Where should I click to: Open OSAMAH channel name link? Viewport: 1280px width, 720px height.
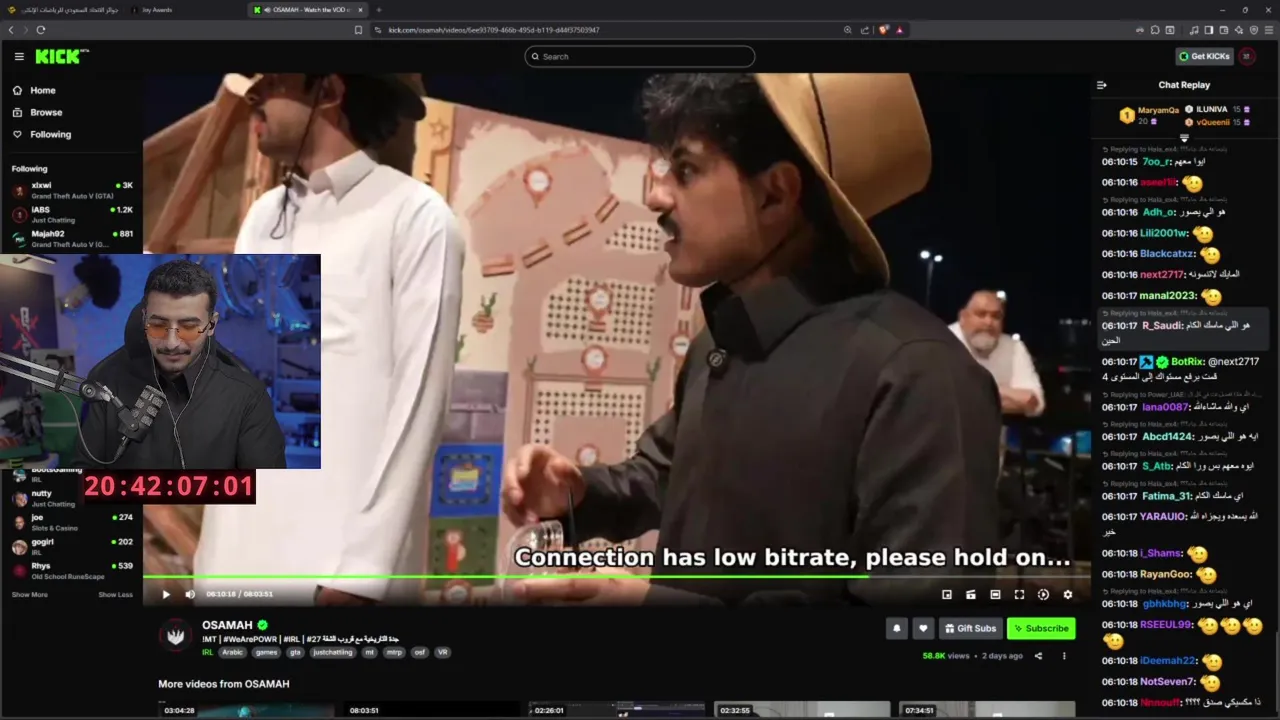click(x=227, y=625)
